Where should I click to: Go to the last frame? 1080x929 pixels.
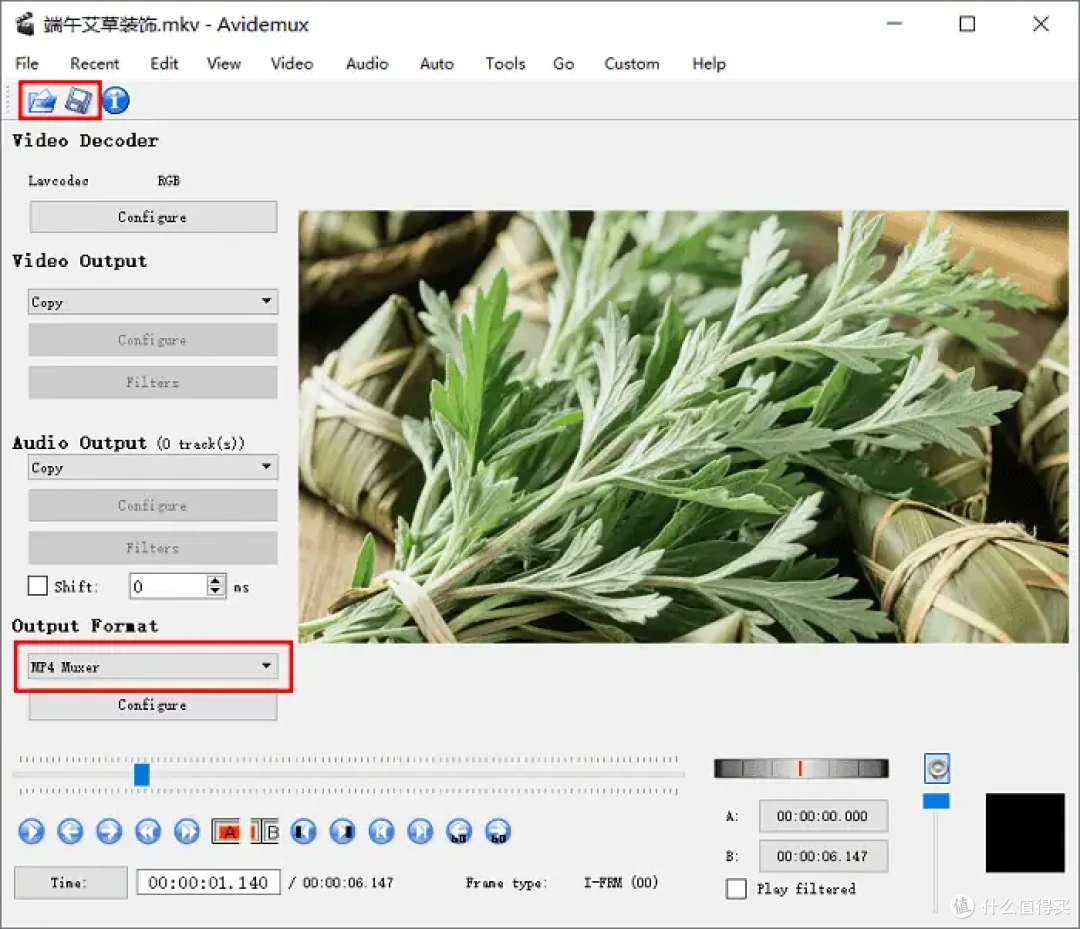click(x=420, y=831)
